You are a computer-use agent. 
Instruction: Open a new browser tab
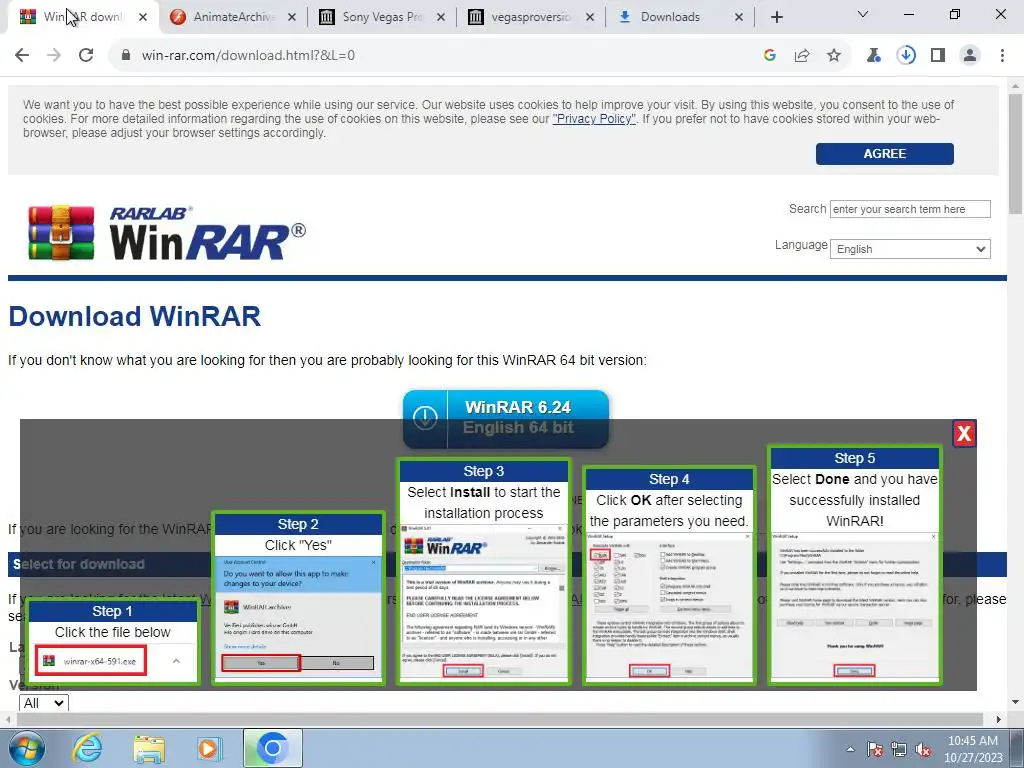point(776,17)
